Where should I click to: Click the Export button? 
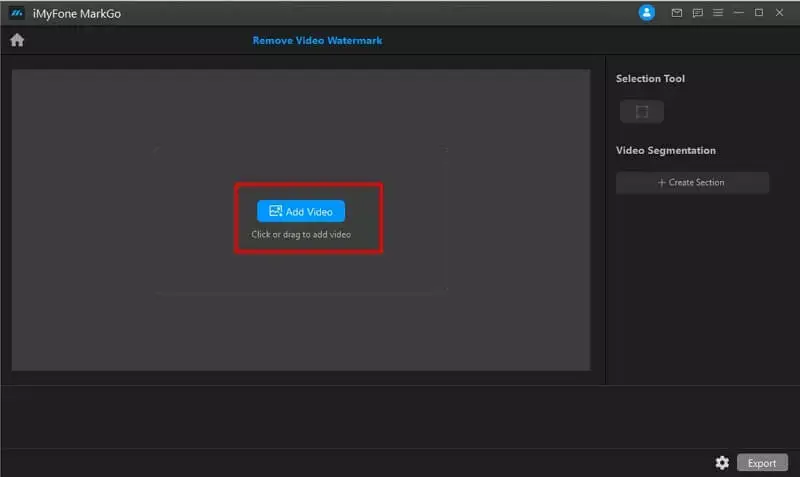click(762, 463)
